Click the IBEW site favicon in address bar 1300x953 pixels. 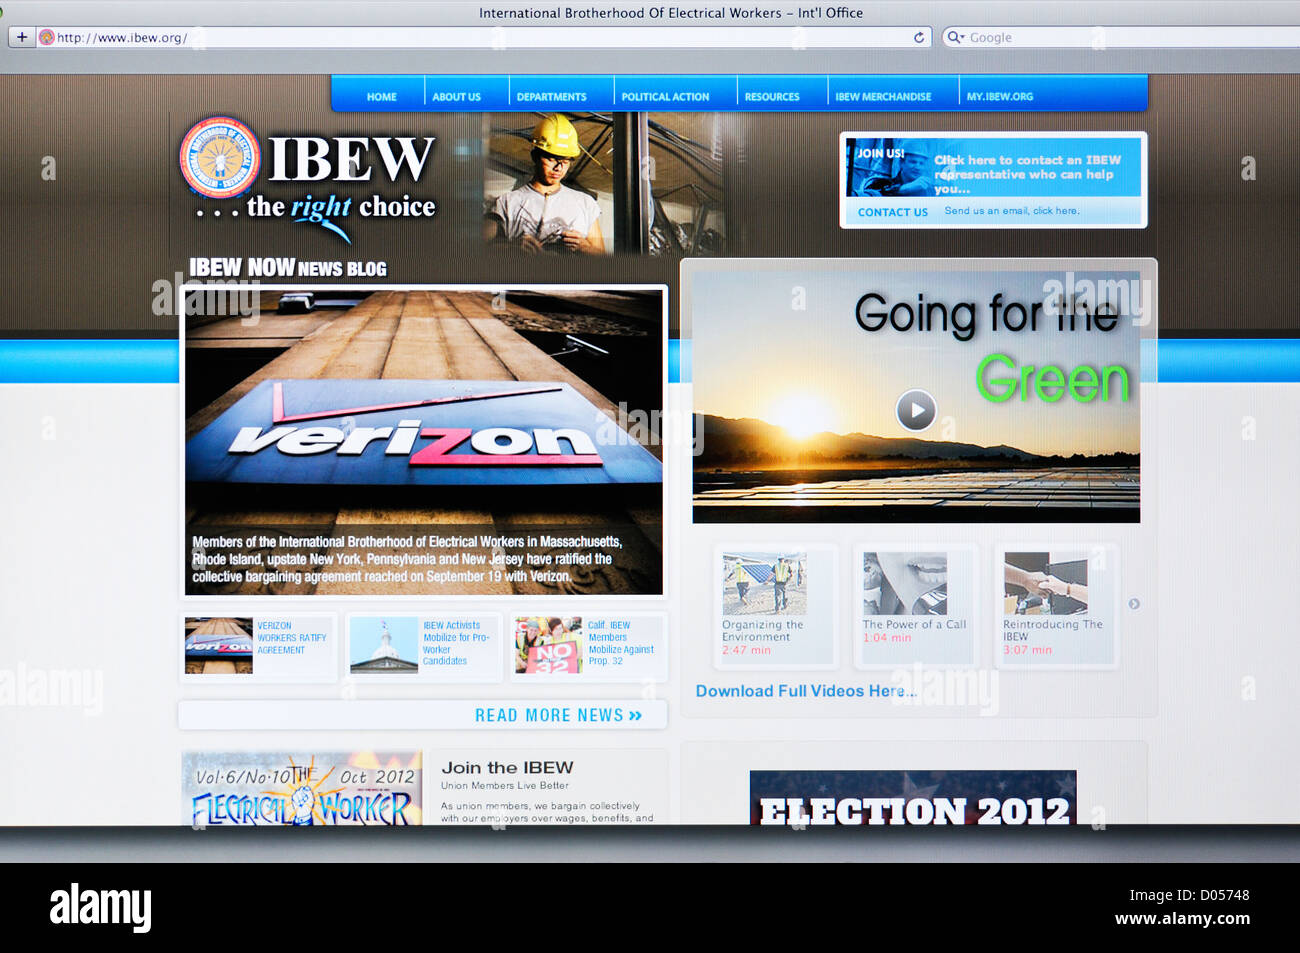(46, 37)
